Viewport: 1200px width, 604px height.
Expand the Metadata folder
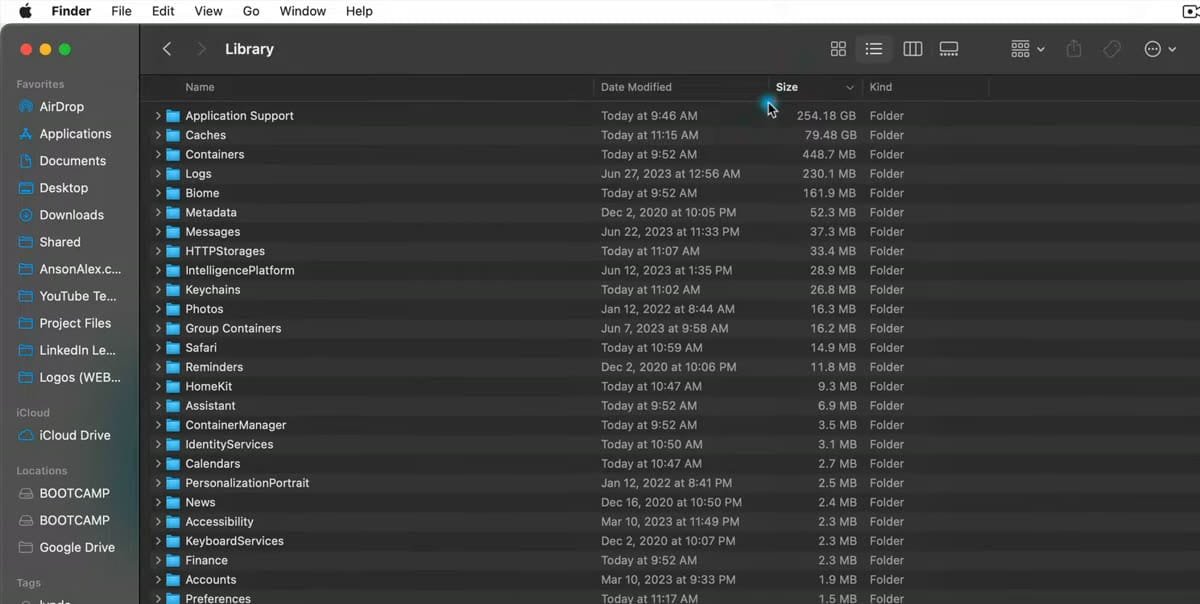(158, 212)
